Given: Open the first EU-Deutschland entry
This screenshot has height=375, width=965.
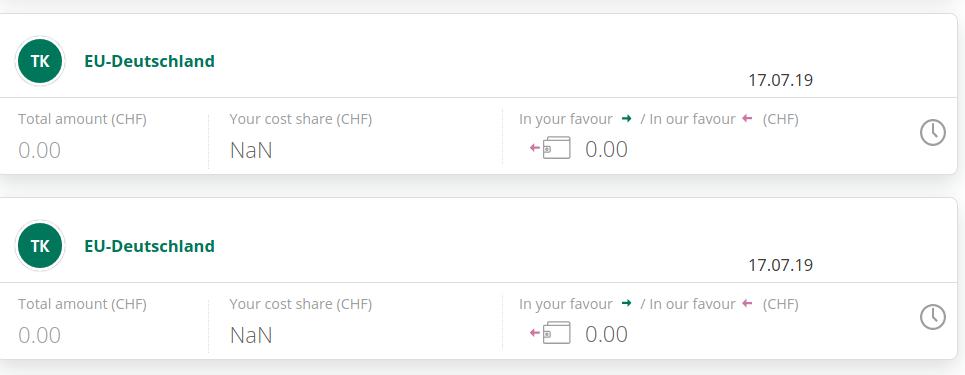Looking at the screenshot, I should click(x=150, y=62).
